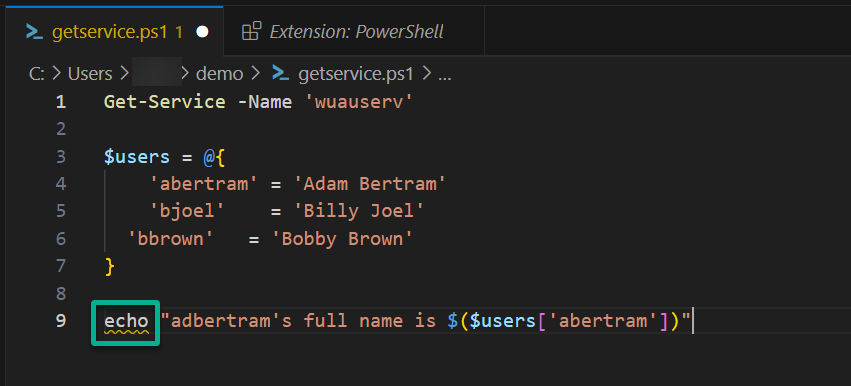Click the chevron after the demo breadcrumb
851x386 pixels.
pos(257,73)
